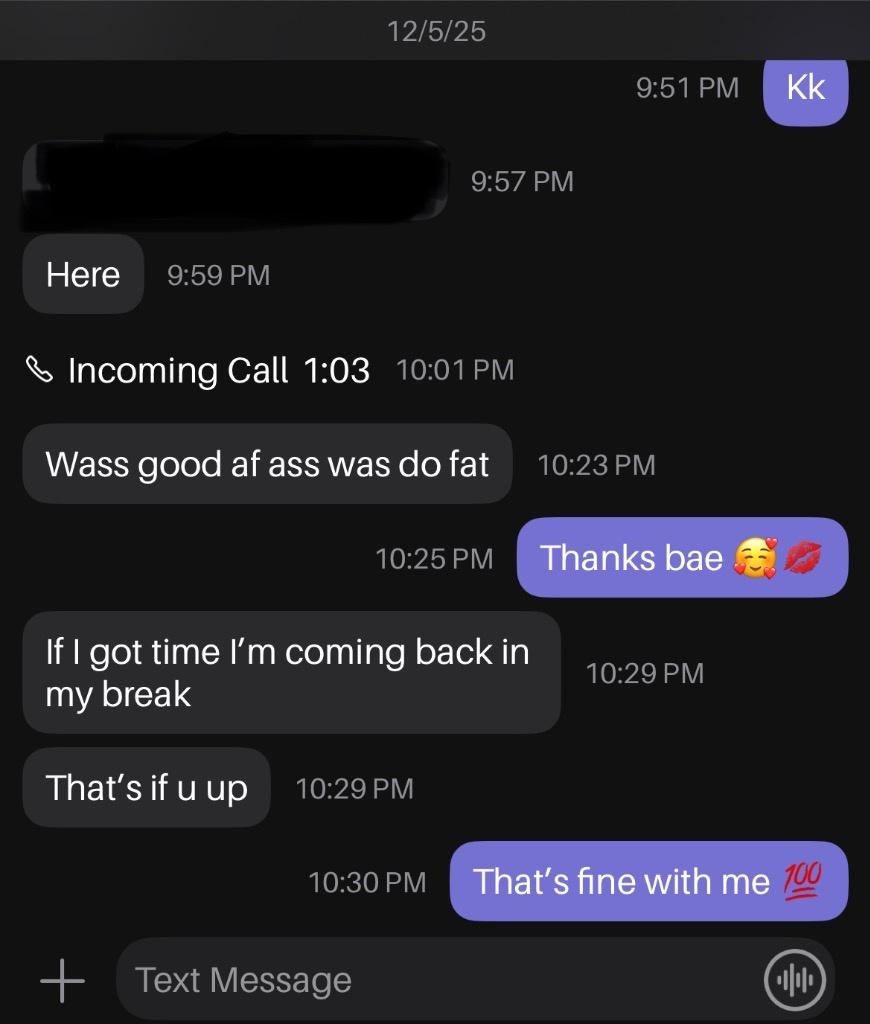Tap the 'Wass good af' message bubble
This screenshot has width=870, height=1024.
(x=267, y=464)
